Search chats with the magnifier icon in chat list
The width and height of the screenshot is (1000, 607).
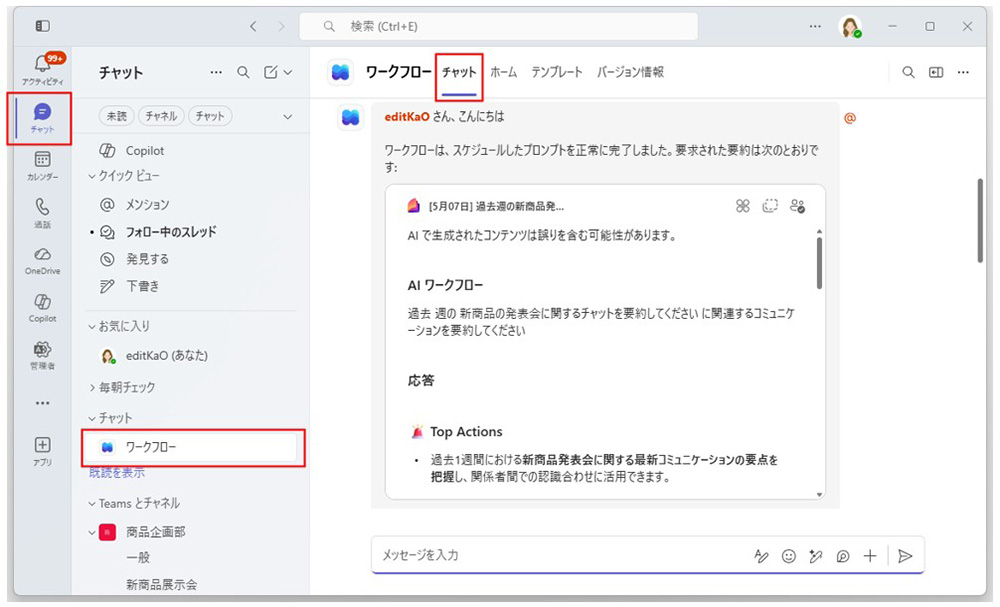point(243,73)
